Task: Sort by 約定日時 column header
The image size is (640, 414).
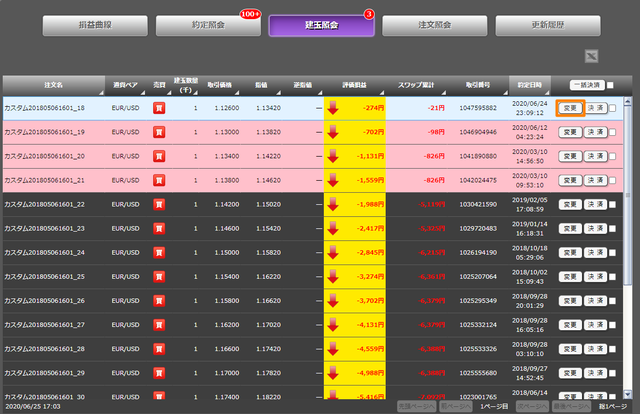Action: coord(529,85)
